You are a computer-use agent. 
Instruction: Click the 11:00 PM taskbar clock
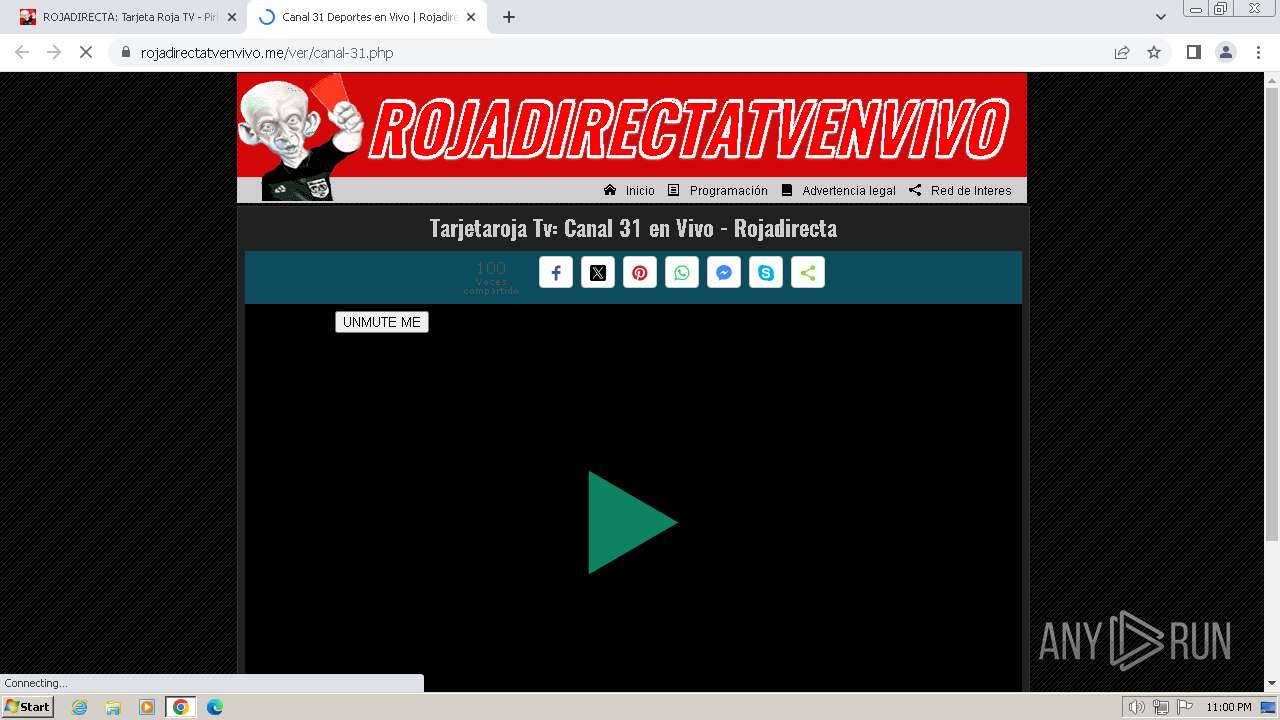tap(1229, 707)
